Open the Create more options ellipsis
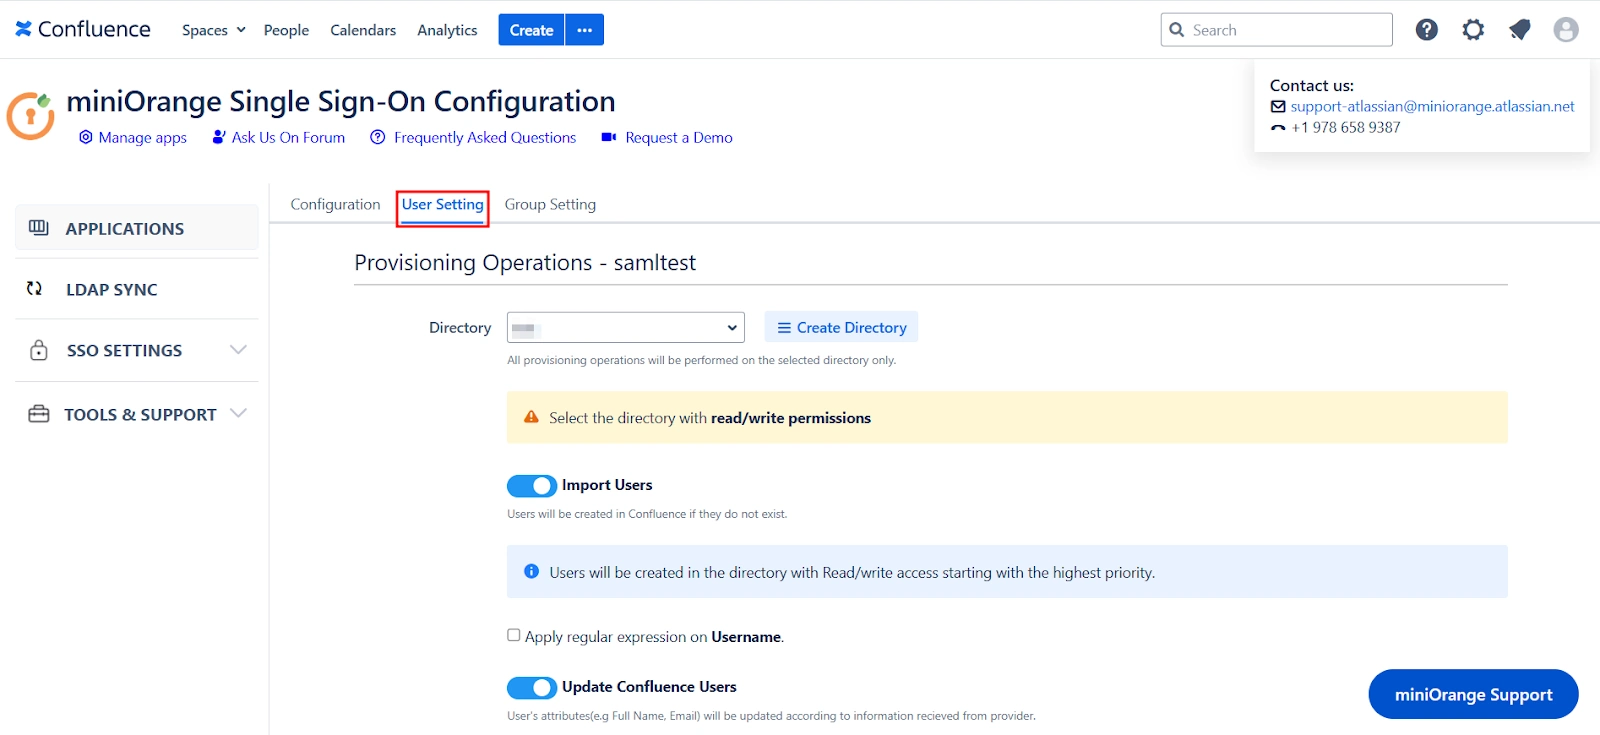Viewport: 1600px width, 735px height. (585, 30)
